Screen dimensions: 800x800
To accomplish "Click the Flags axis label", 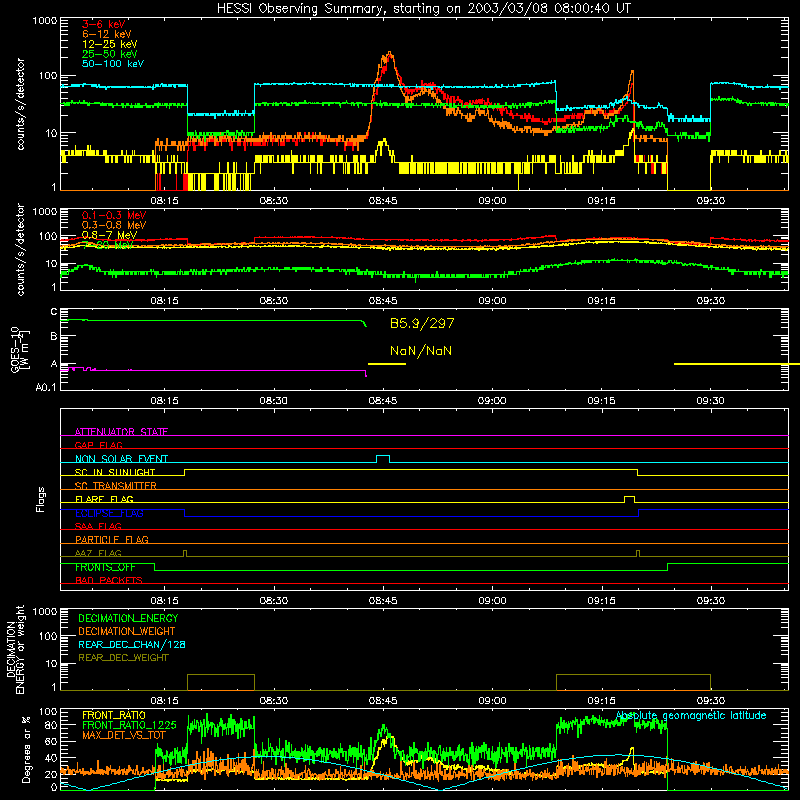I will [x=41, y=499].
